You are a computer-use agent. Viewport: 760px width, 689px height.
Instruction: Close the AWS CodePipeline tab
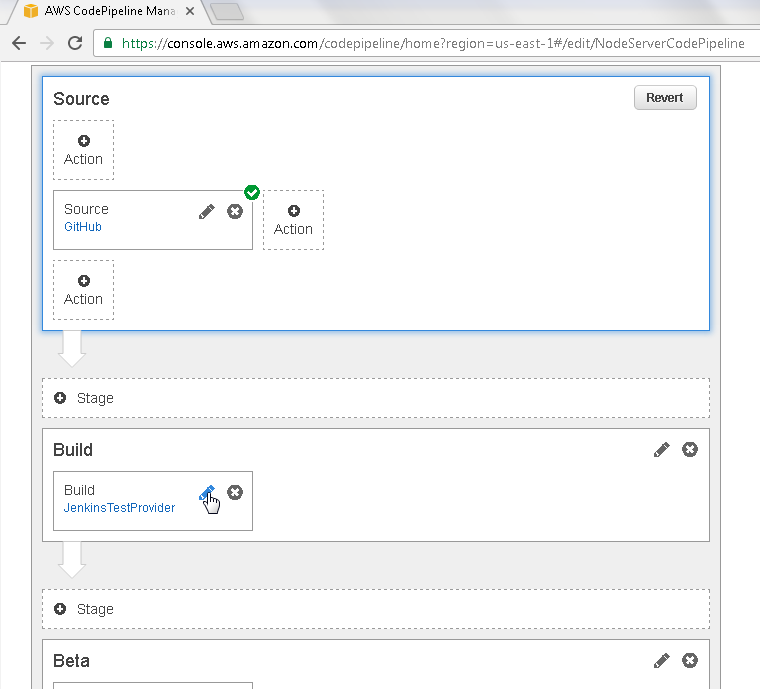tap(190, 11)
